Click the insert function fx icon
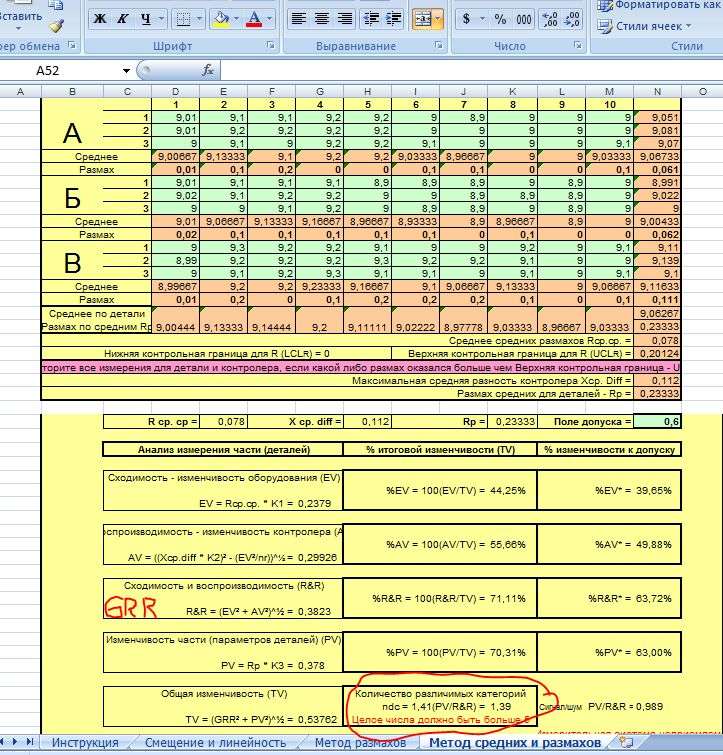Image resolution: width=723 pixels, height=755 pixels. point(208,70)
